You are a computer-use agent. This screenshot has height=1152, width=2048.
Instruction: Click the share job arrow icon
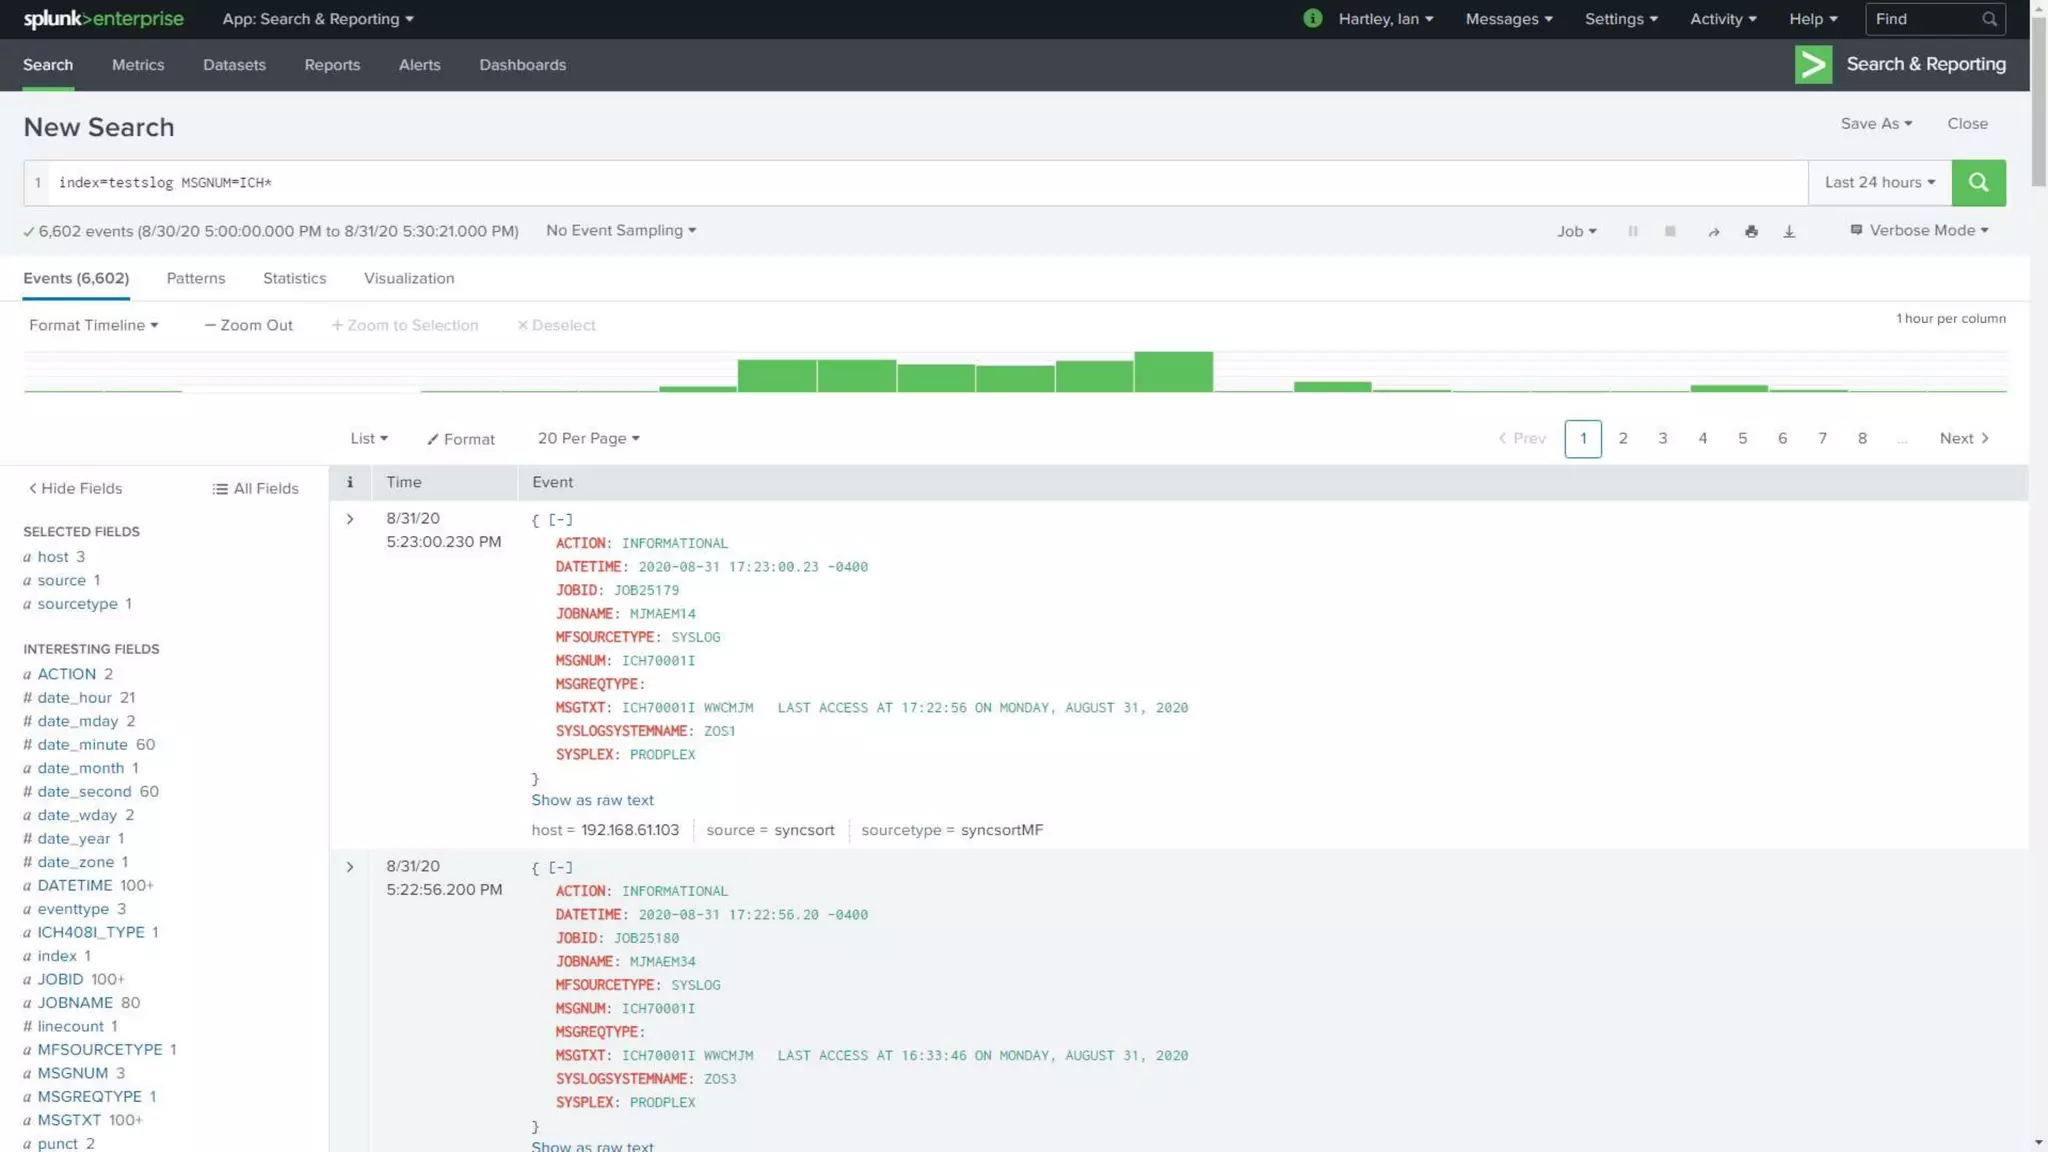[1713, 231]
